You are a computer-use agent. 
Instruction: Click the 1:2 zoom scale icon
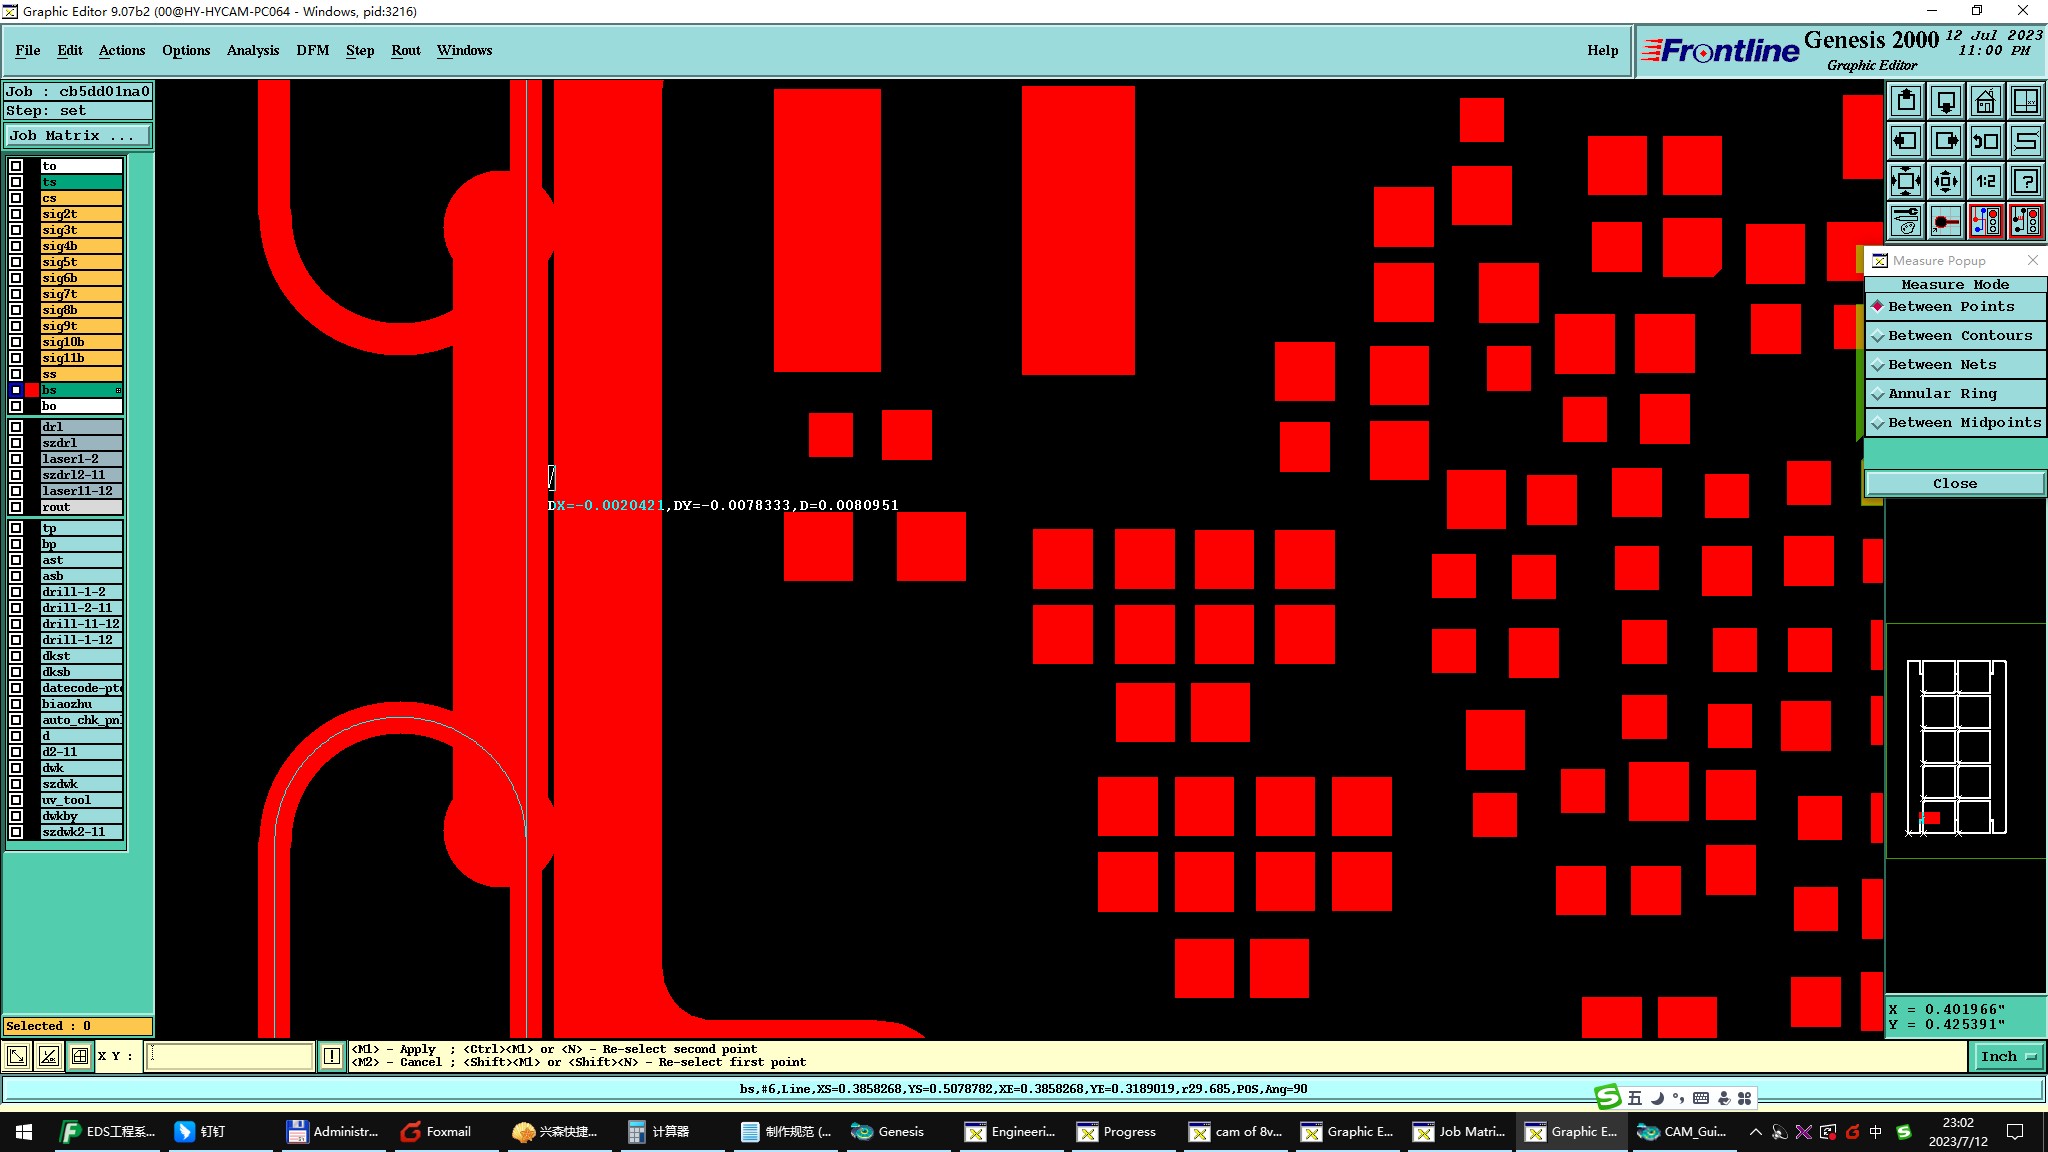tap(1985, 181)
